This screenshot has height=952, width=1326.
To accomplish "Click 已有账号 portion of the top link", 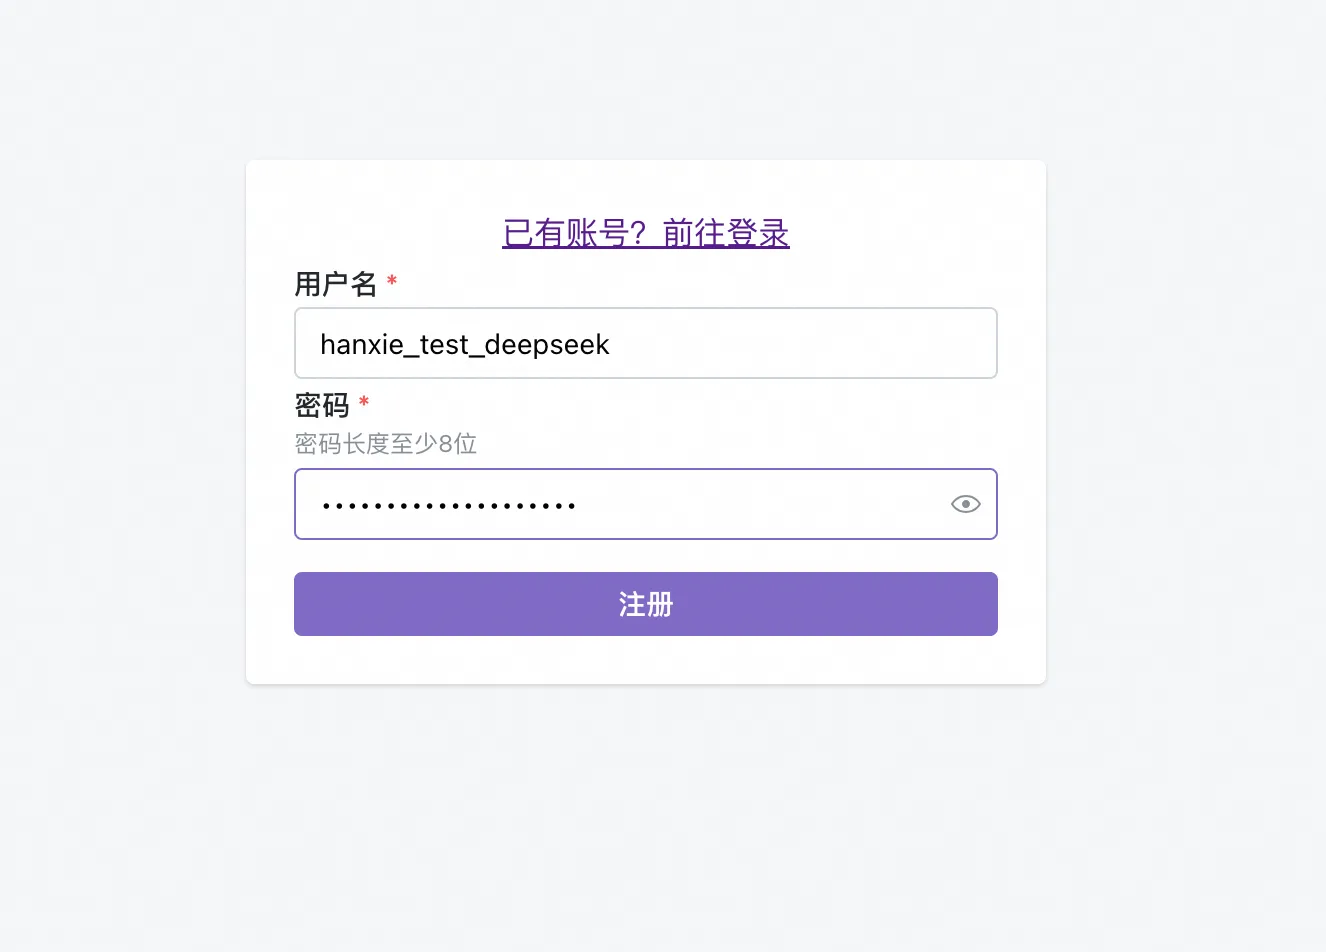I will pos(566,233).
